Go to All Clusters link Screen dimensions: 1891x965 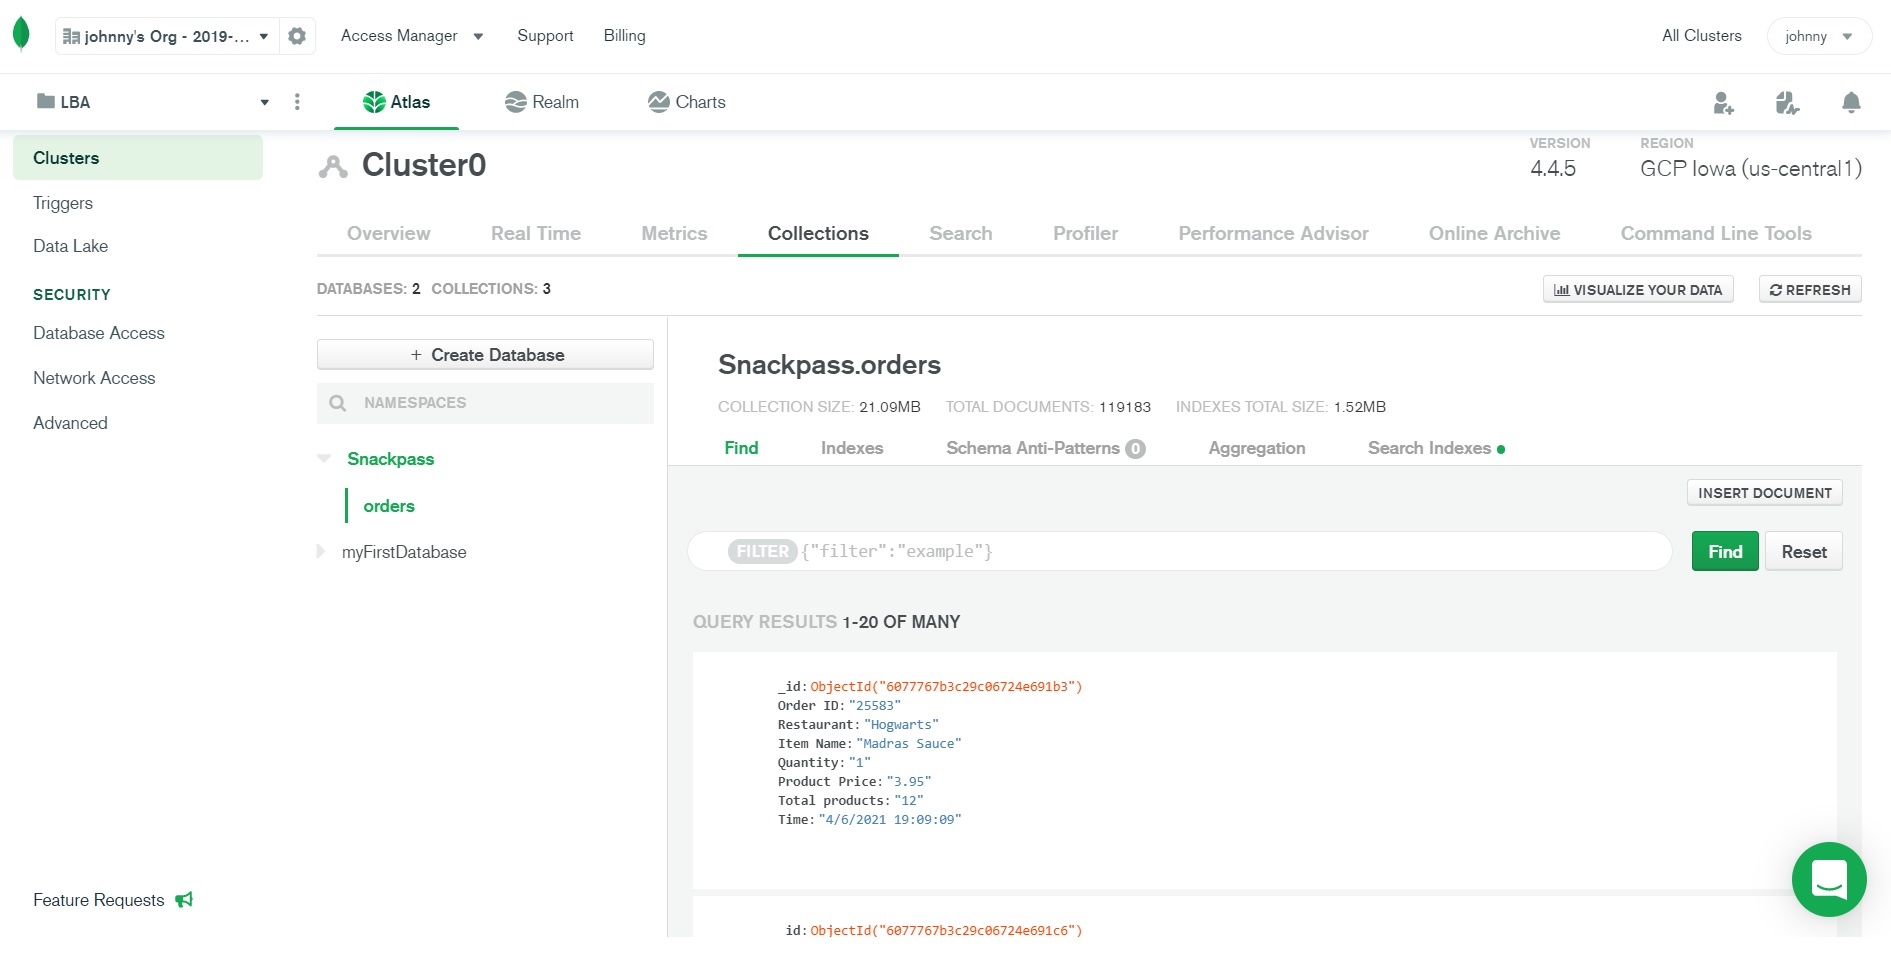coord(1701,36)
